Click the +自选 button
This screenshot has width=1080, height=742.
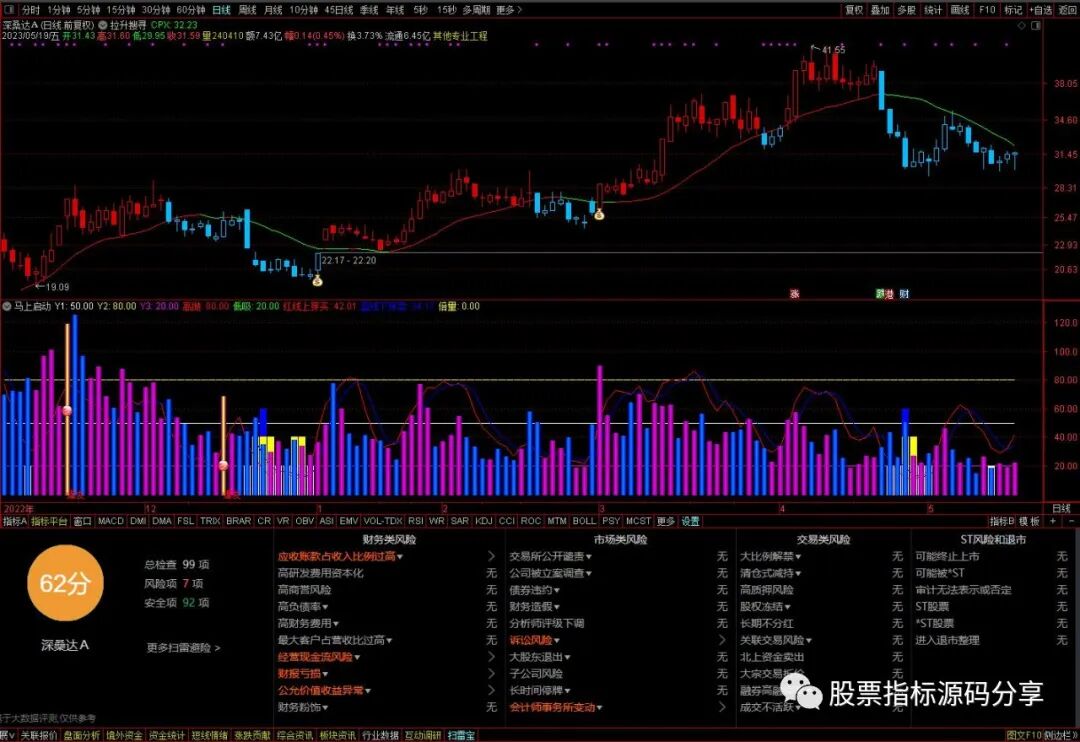1040,10
